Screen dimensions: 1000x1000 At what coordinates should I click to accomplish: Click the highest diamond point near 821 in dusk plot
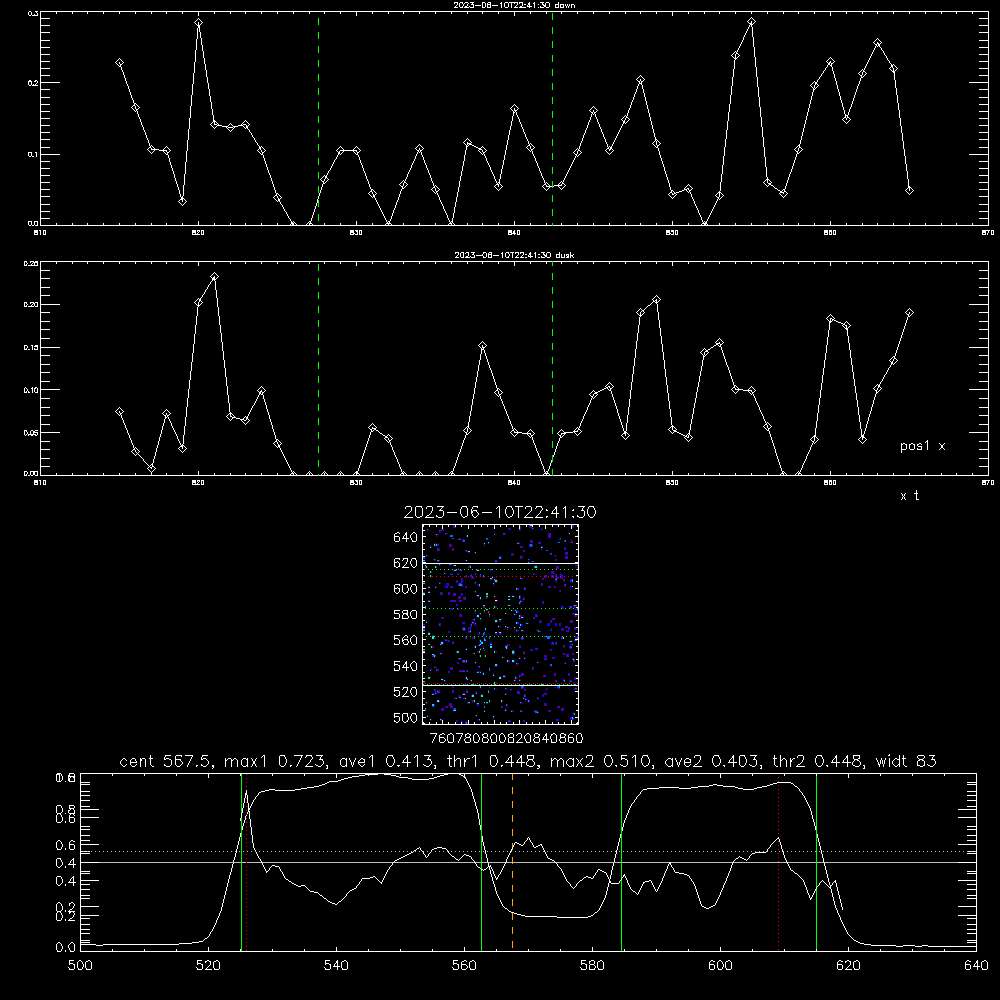[x=214, y=276]
